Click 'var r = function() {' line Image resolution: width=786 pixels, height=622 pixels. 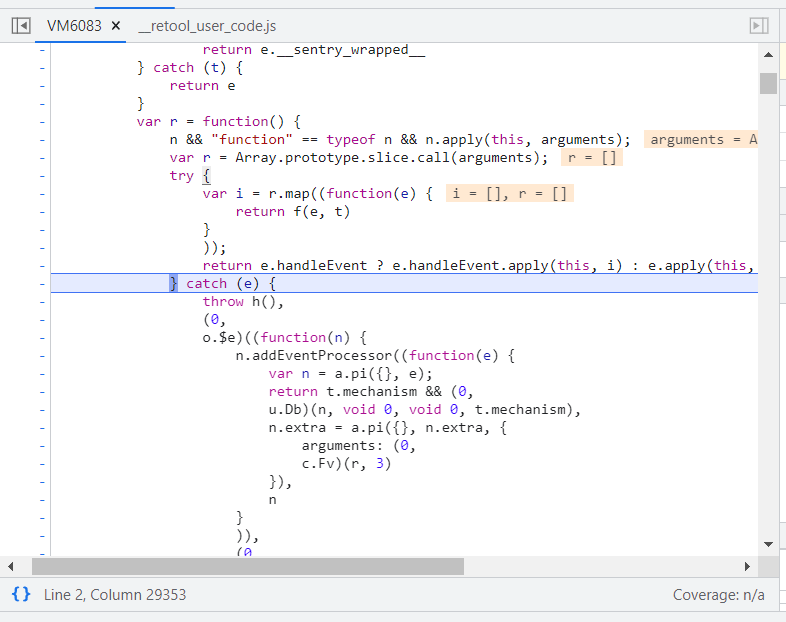pos(219,122)
